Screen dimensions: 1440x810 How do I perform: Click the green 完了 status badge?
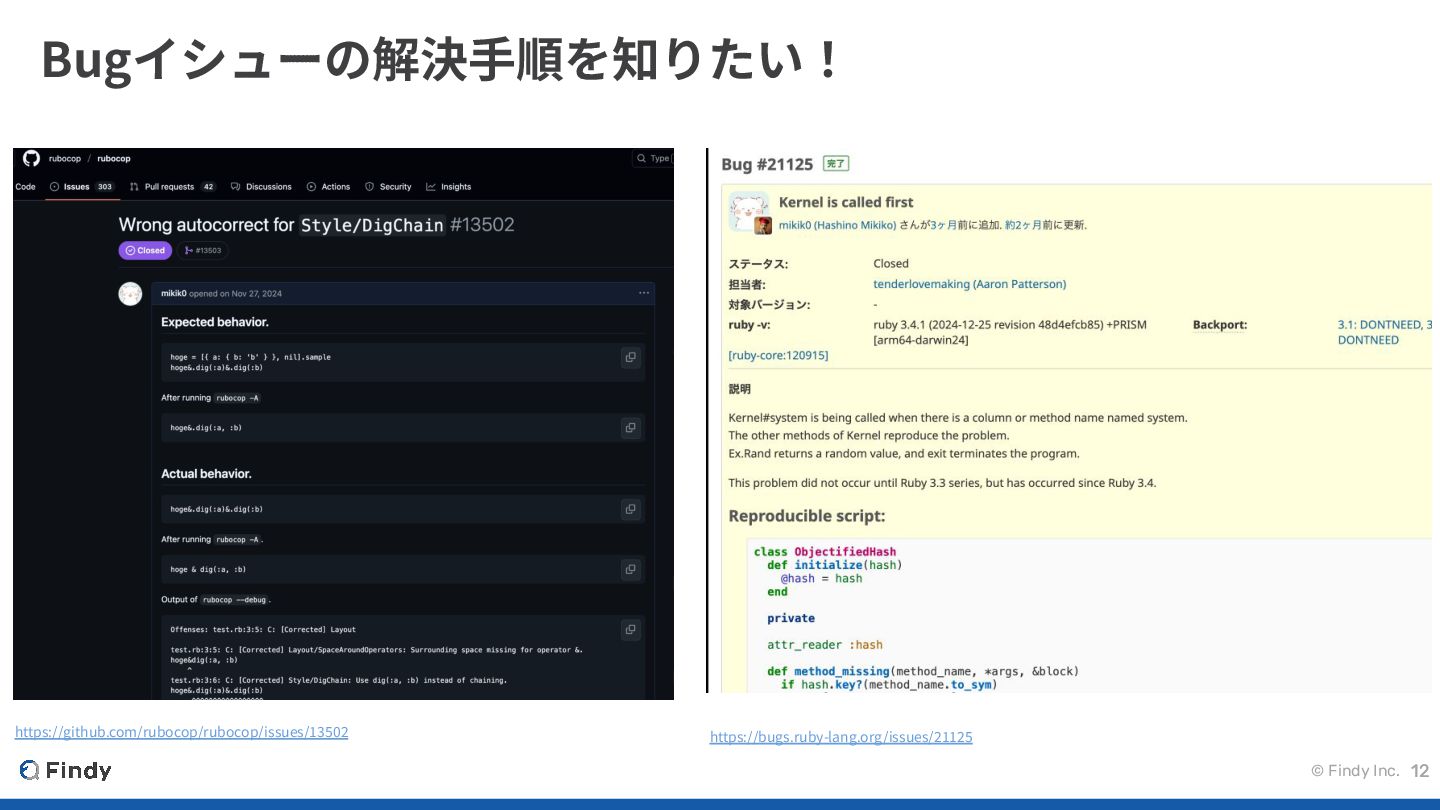coord(835,163)
